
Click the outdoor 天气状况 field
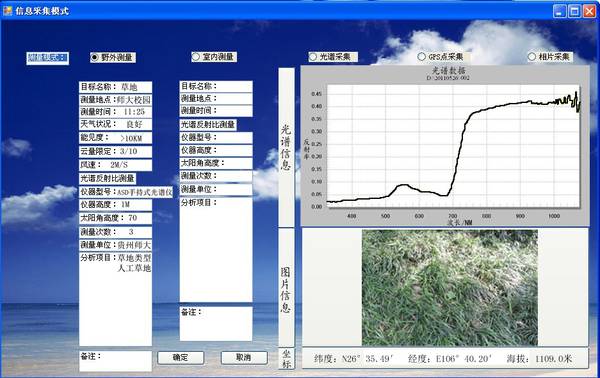click(x=115, y=124)
